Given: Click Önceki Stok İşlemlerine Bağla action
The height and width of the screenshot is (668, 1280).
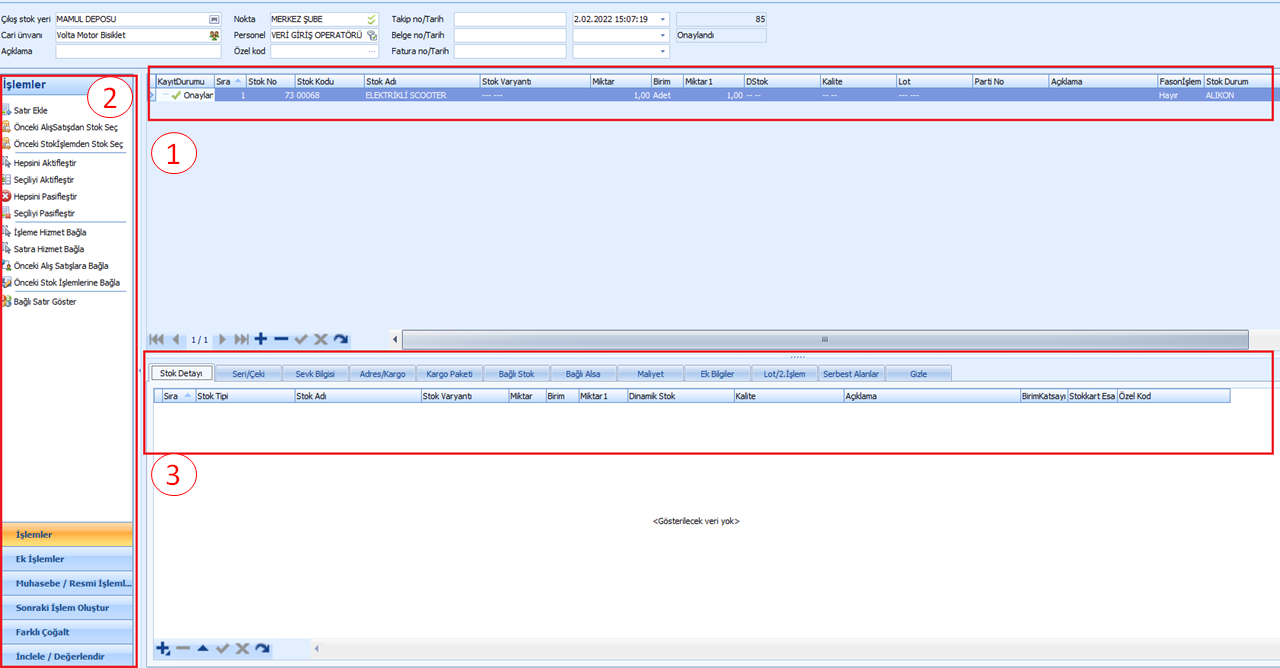Looking at the screenshot, I should (67, 283).
